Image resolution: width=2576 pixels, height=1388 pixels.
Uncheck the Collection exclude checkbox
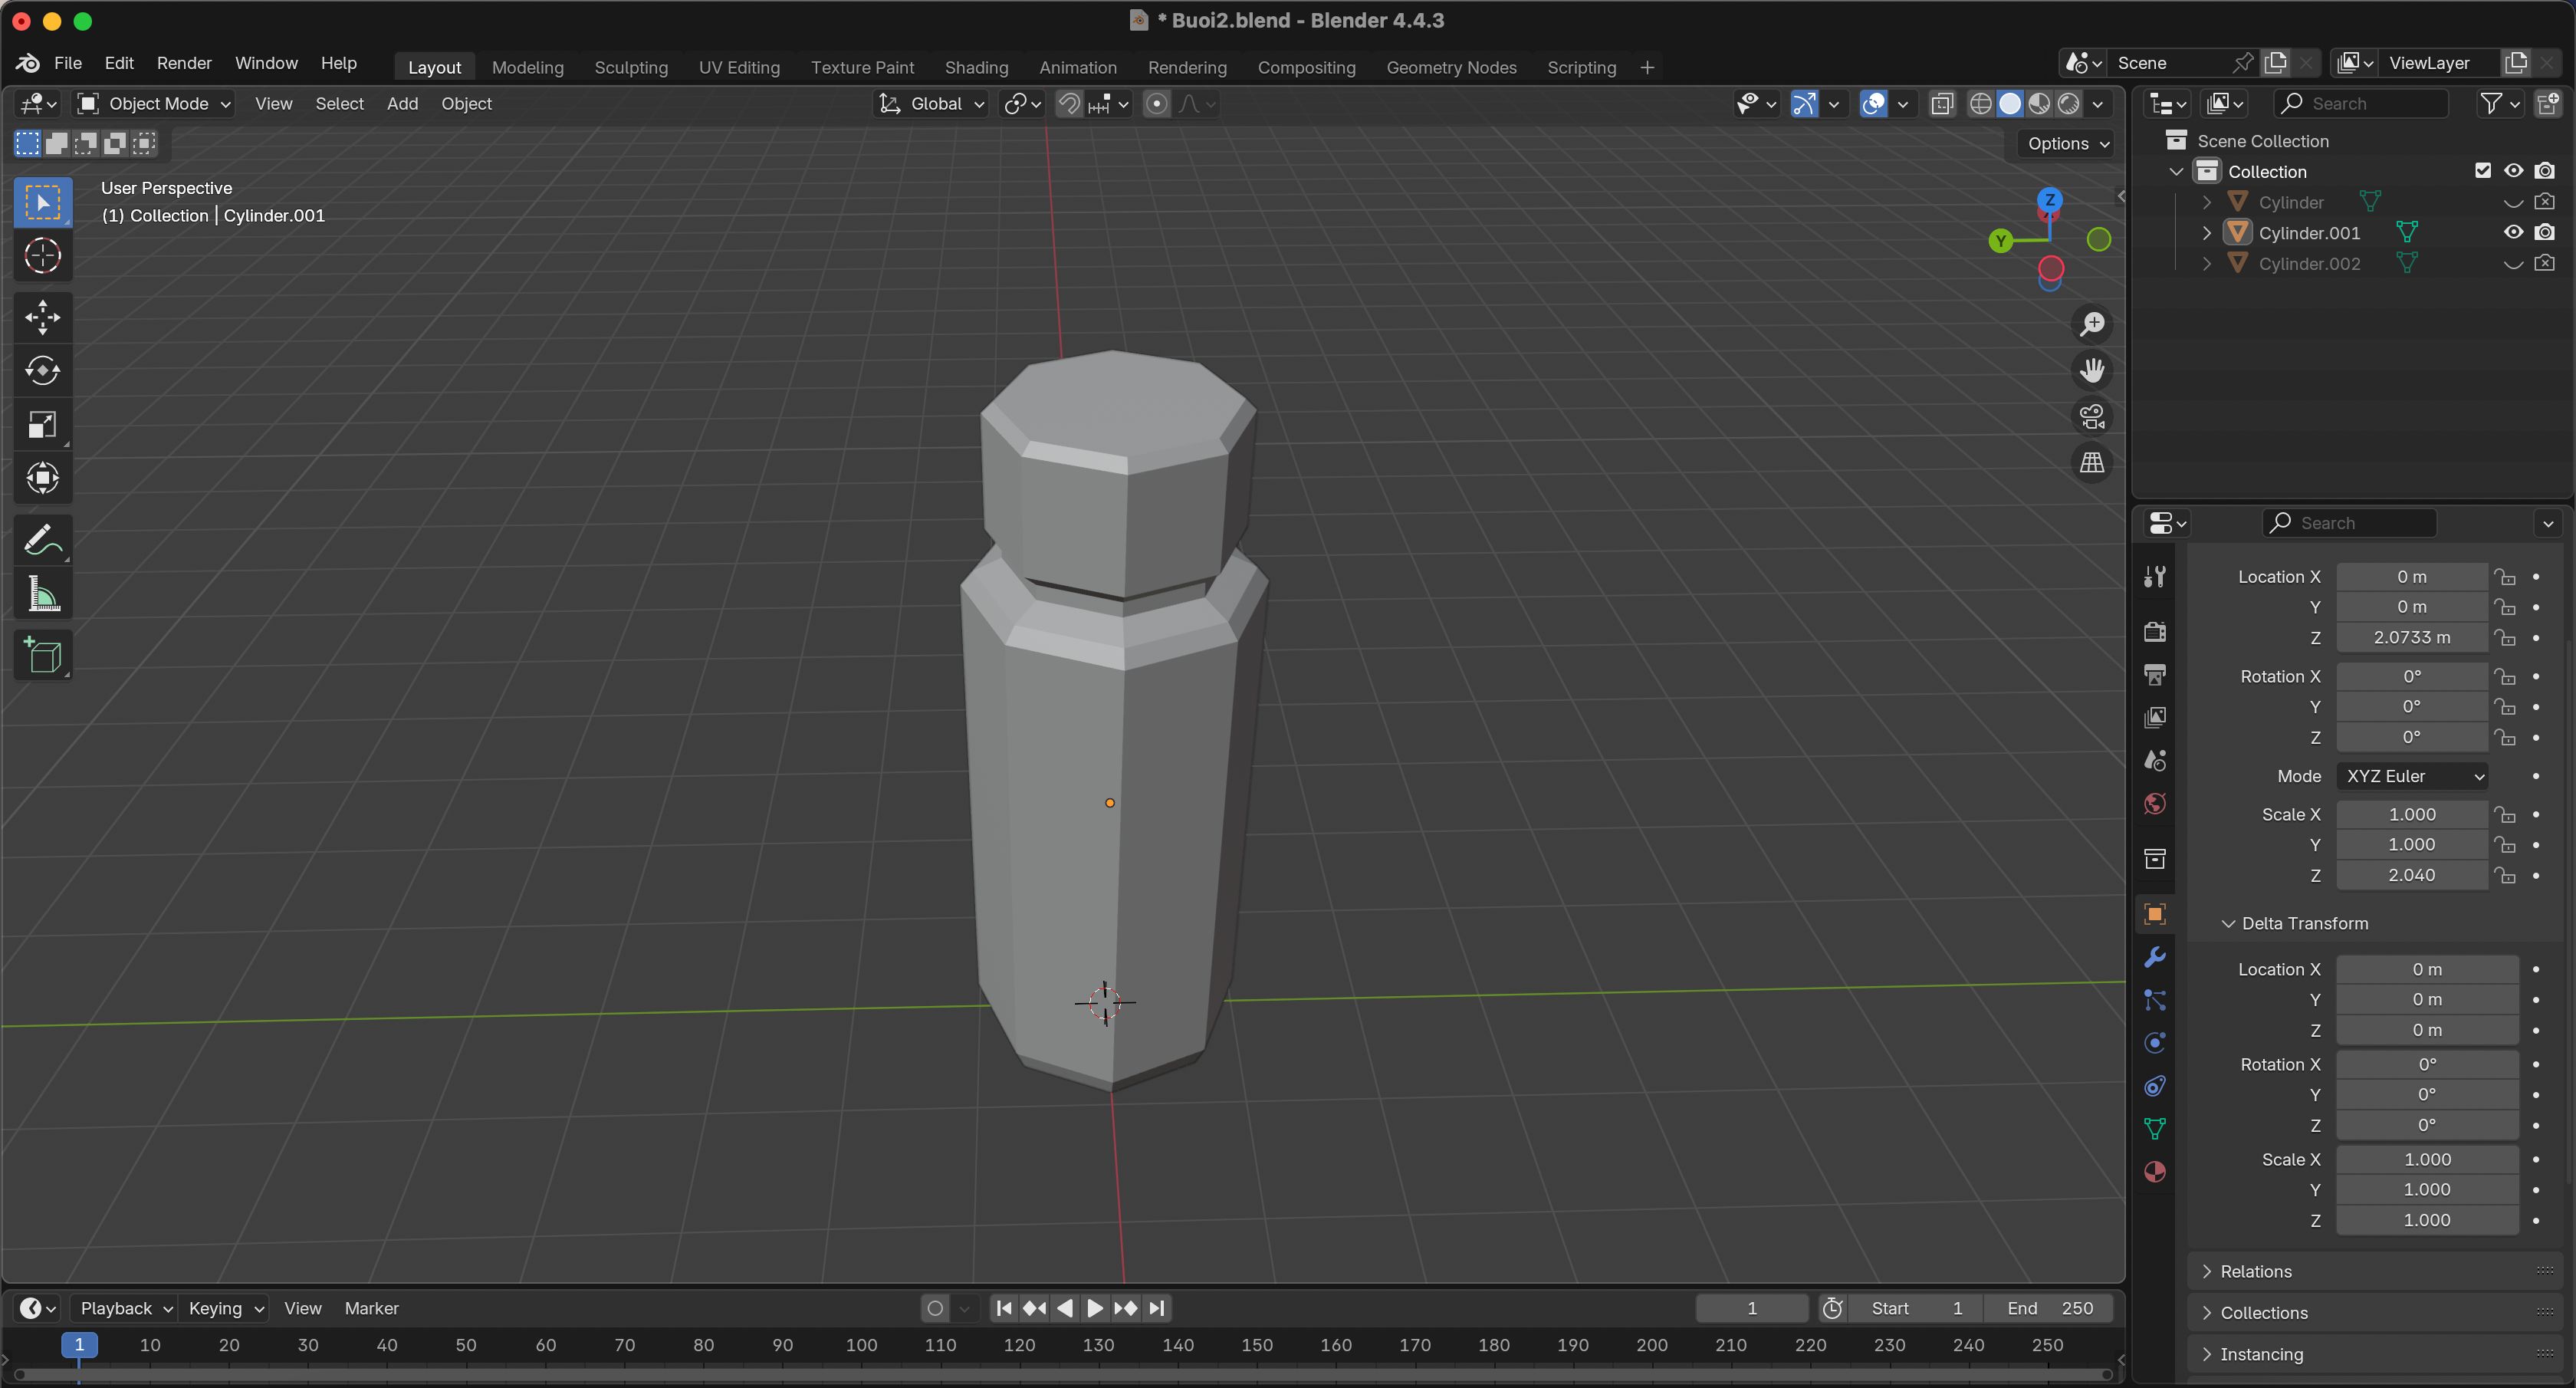click(2482, 171)
